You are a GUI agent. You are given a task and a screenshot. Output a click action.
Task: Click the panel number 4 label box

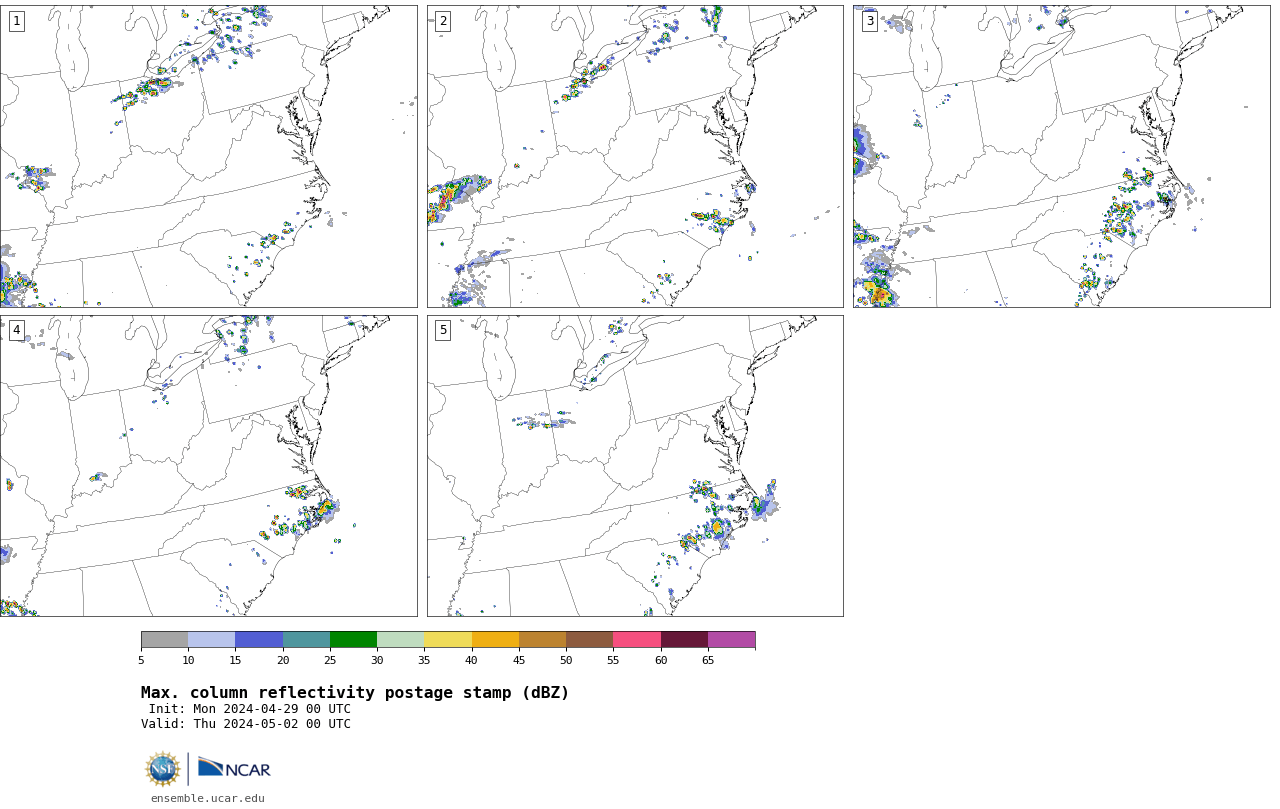[16, 330]
